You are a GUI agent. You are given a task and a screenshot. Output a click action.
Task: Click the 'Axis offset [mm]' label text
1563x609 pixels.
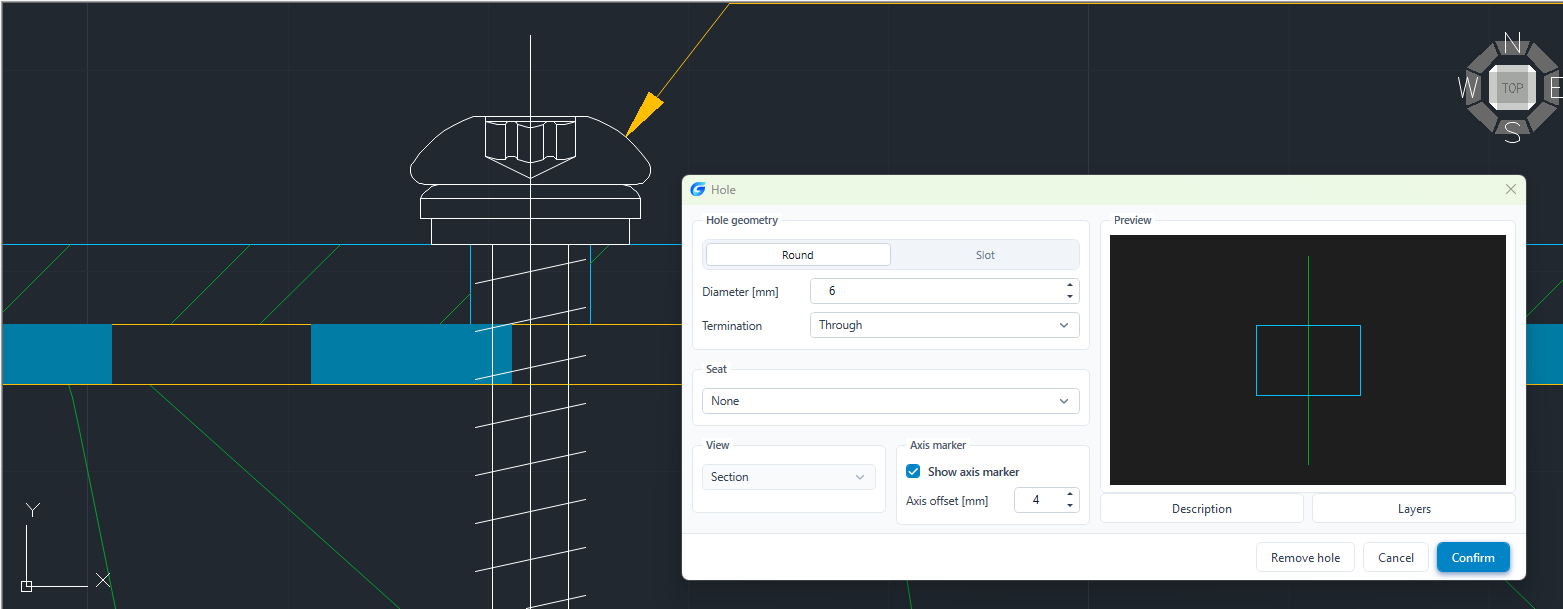point(947,501)
